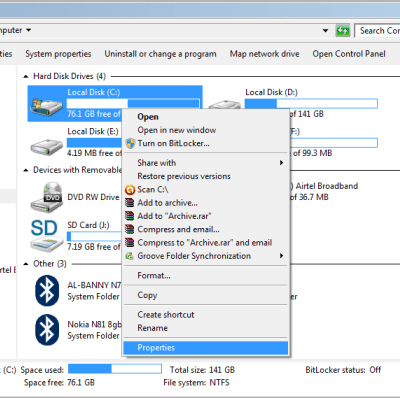400x398 pixels.
Task: Click the Local Disk (C:) drive icon
Action: coord(46,107)
